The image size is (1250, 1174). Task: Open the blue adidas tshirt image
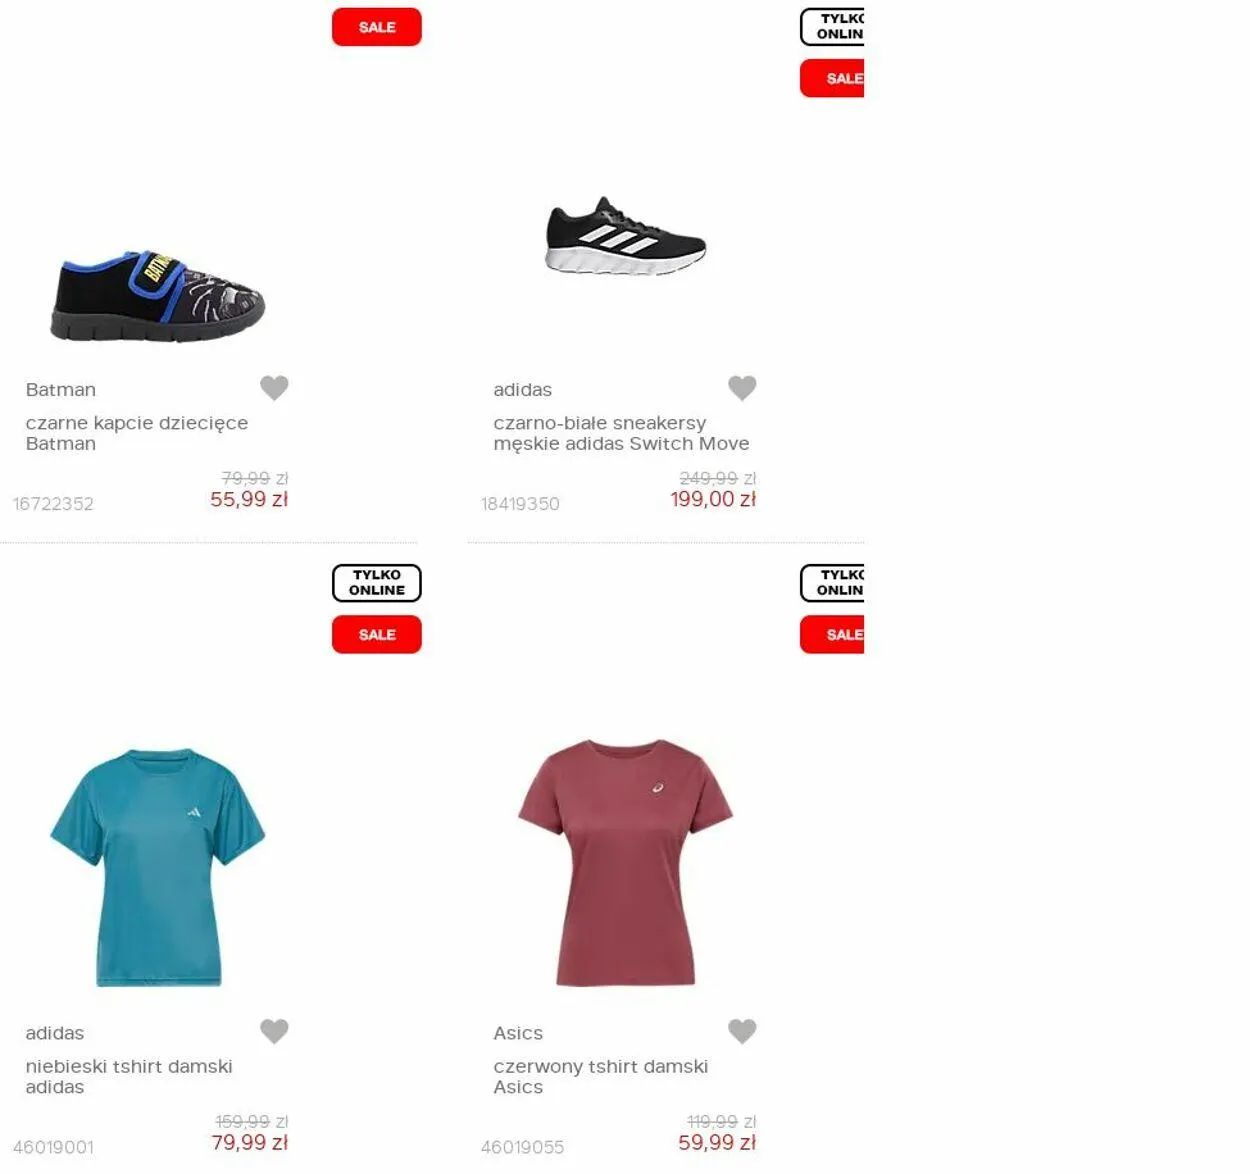[158, 867]
